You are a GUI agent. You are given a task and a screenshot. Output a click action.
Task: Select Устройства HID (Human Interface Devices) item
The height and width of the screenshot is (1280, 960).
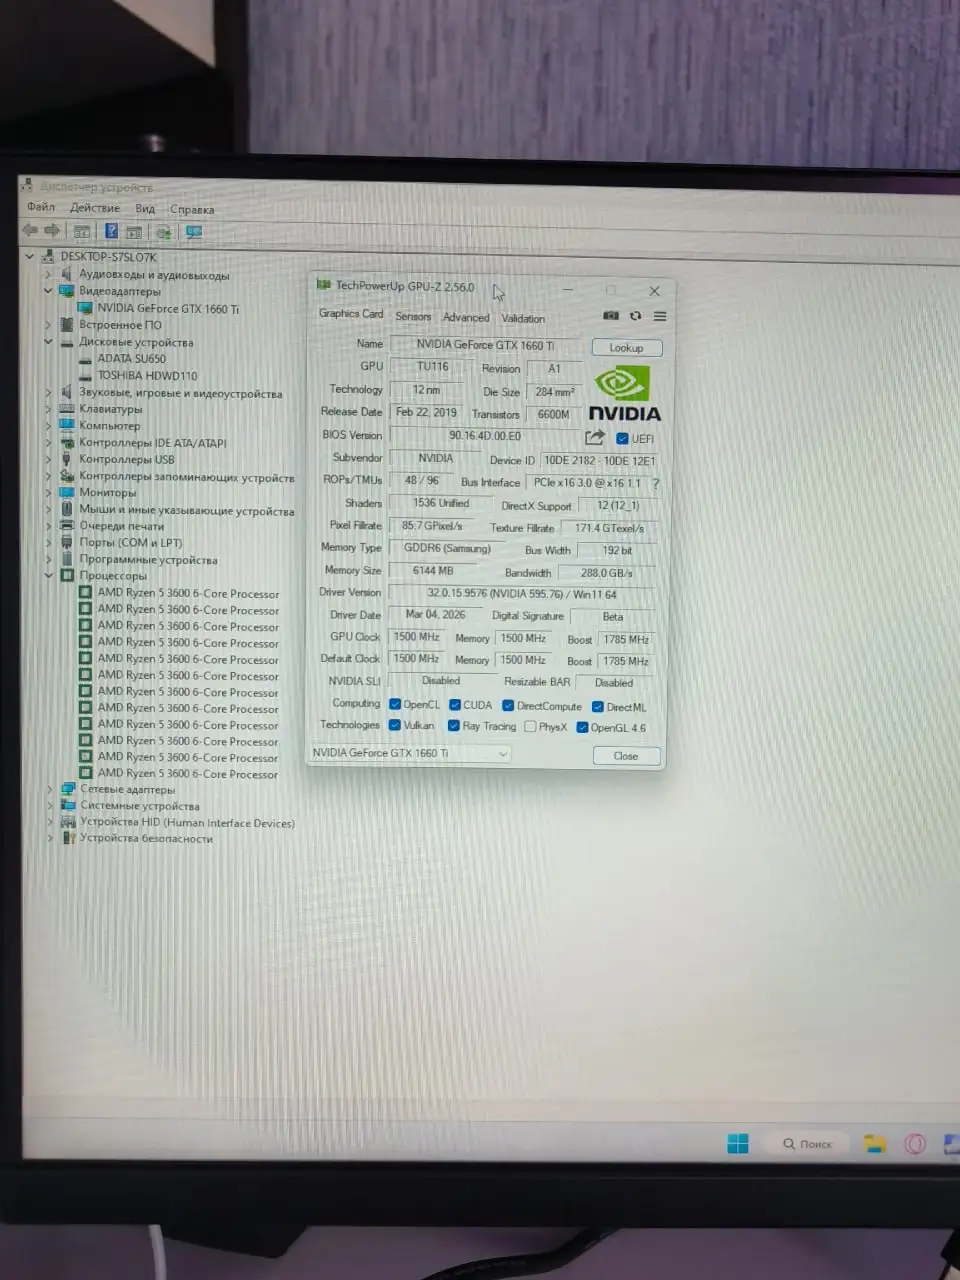coord(187,822)
